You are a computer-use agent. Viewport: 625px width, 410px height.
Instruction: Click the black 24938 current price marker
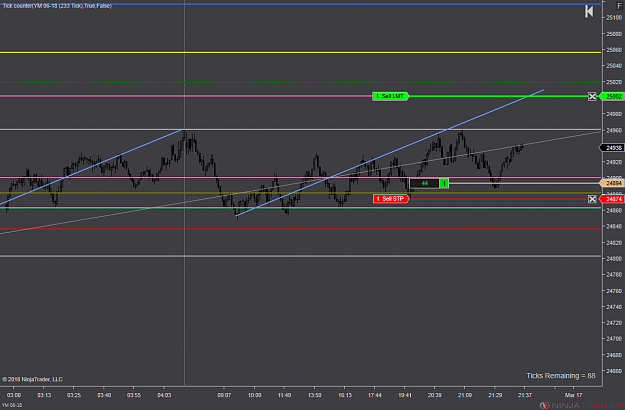tap(613, 148)
